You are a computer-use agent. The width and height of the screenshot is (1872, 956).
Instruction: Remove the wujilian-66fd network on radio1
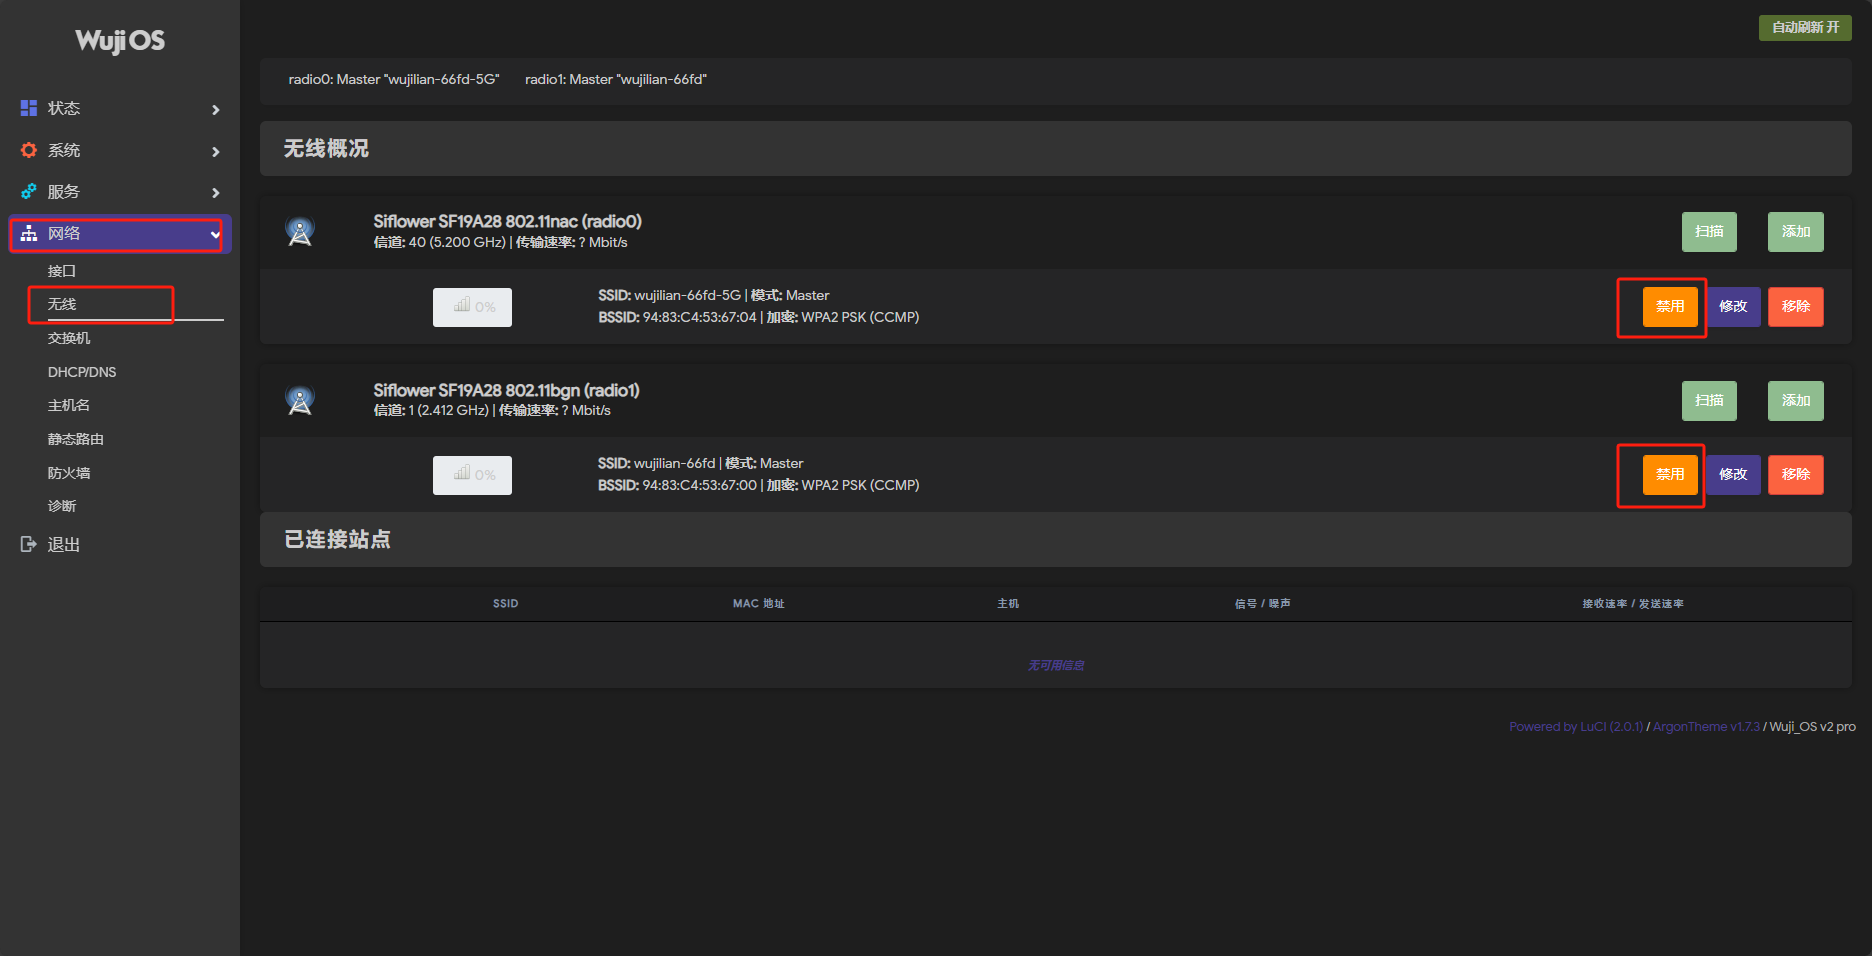click(1795, 475)
